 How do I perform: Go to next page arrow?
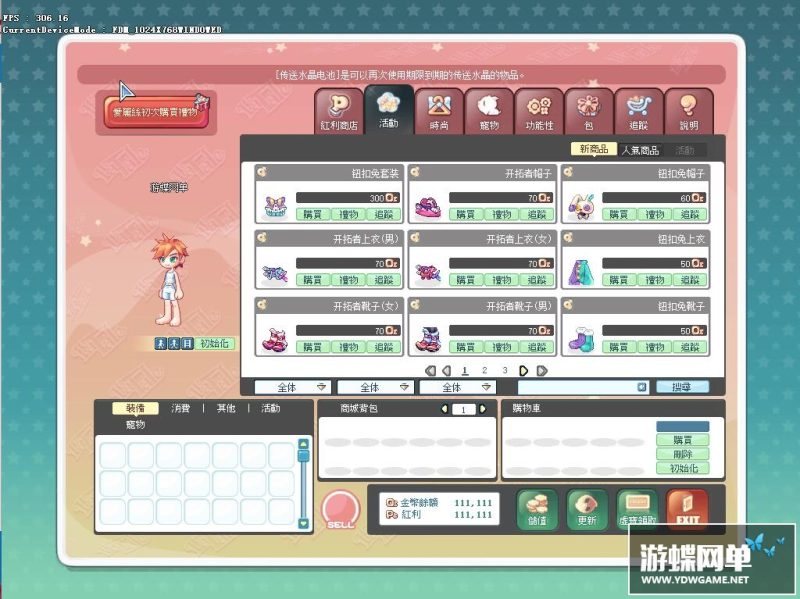[x=523, y=370]
